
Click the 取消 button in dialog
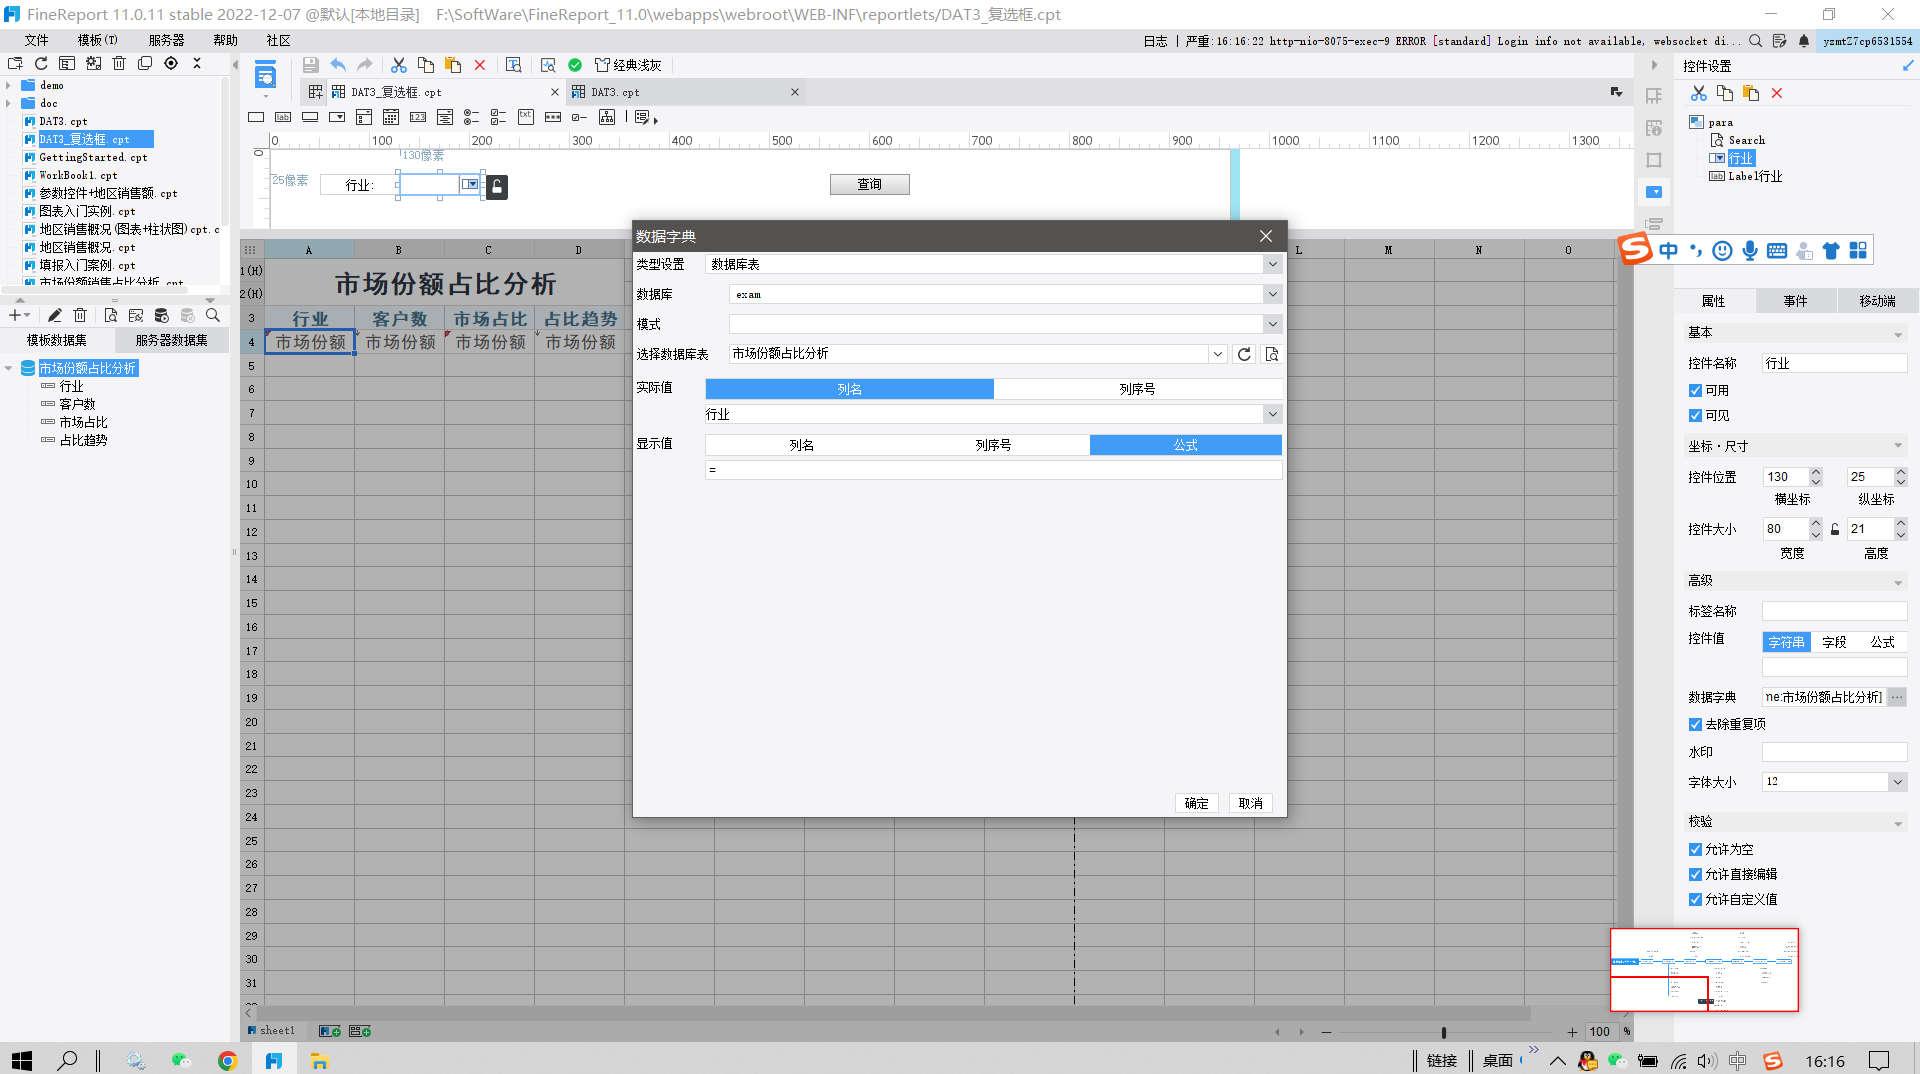pyautogui.click(x=1250, y=803)
